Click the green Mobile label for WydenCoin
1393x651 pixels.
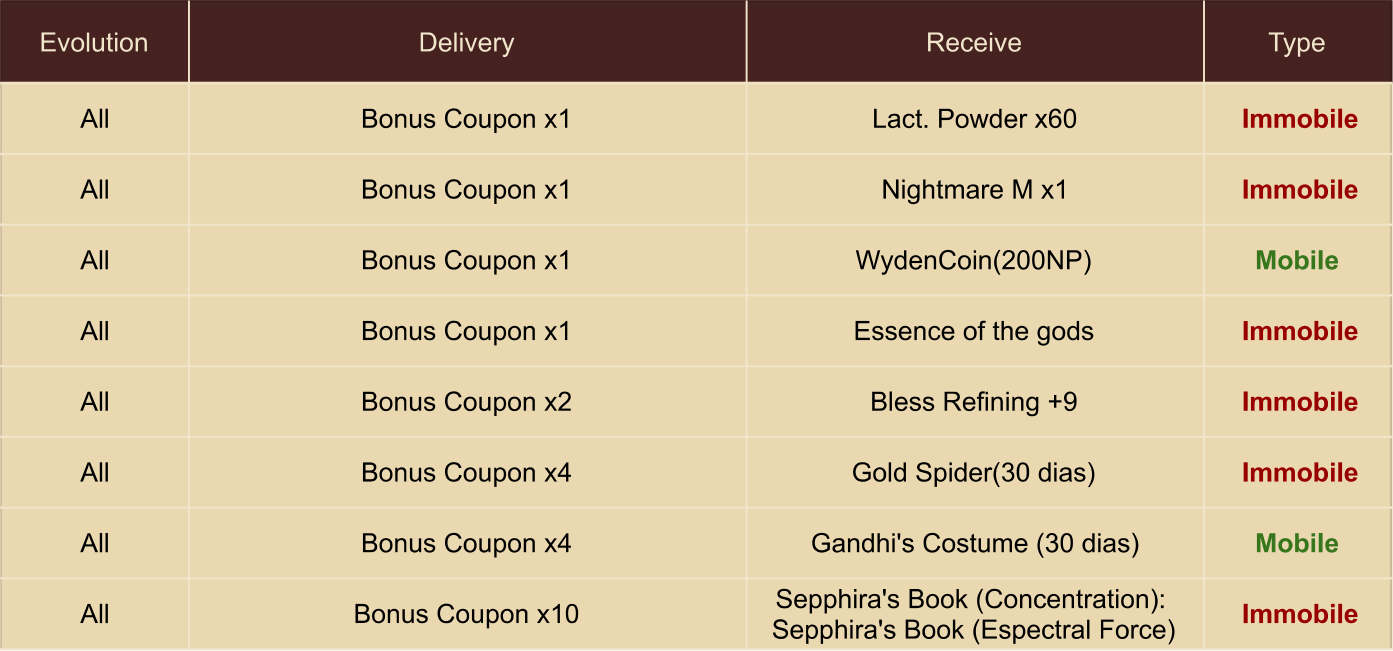[x=1297, y=261]
